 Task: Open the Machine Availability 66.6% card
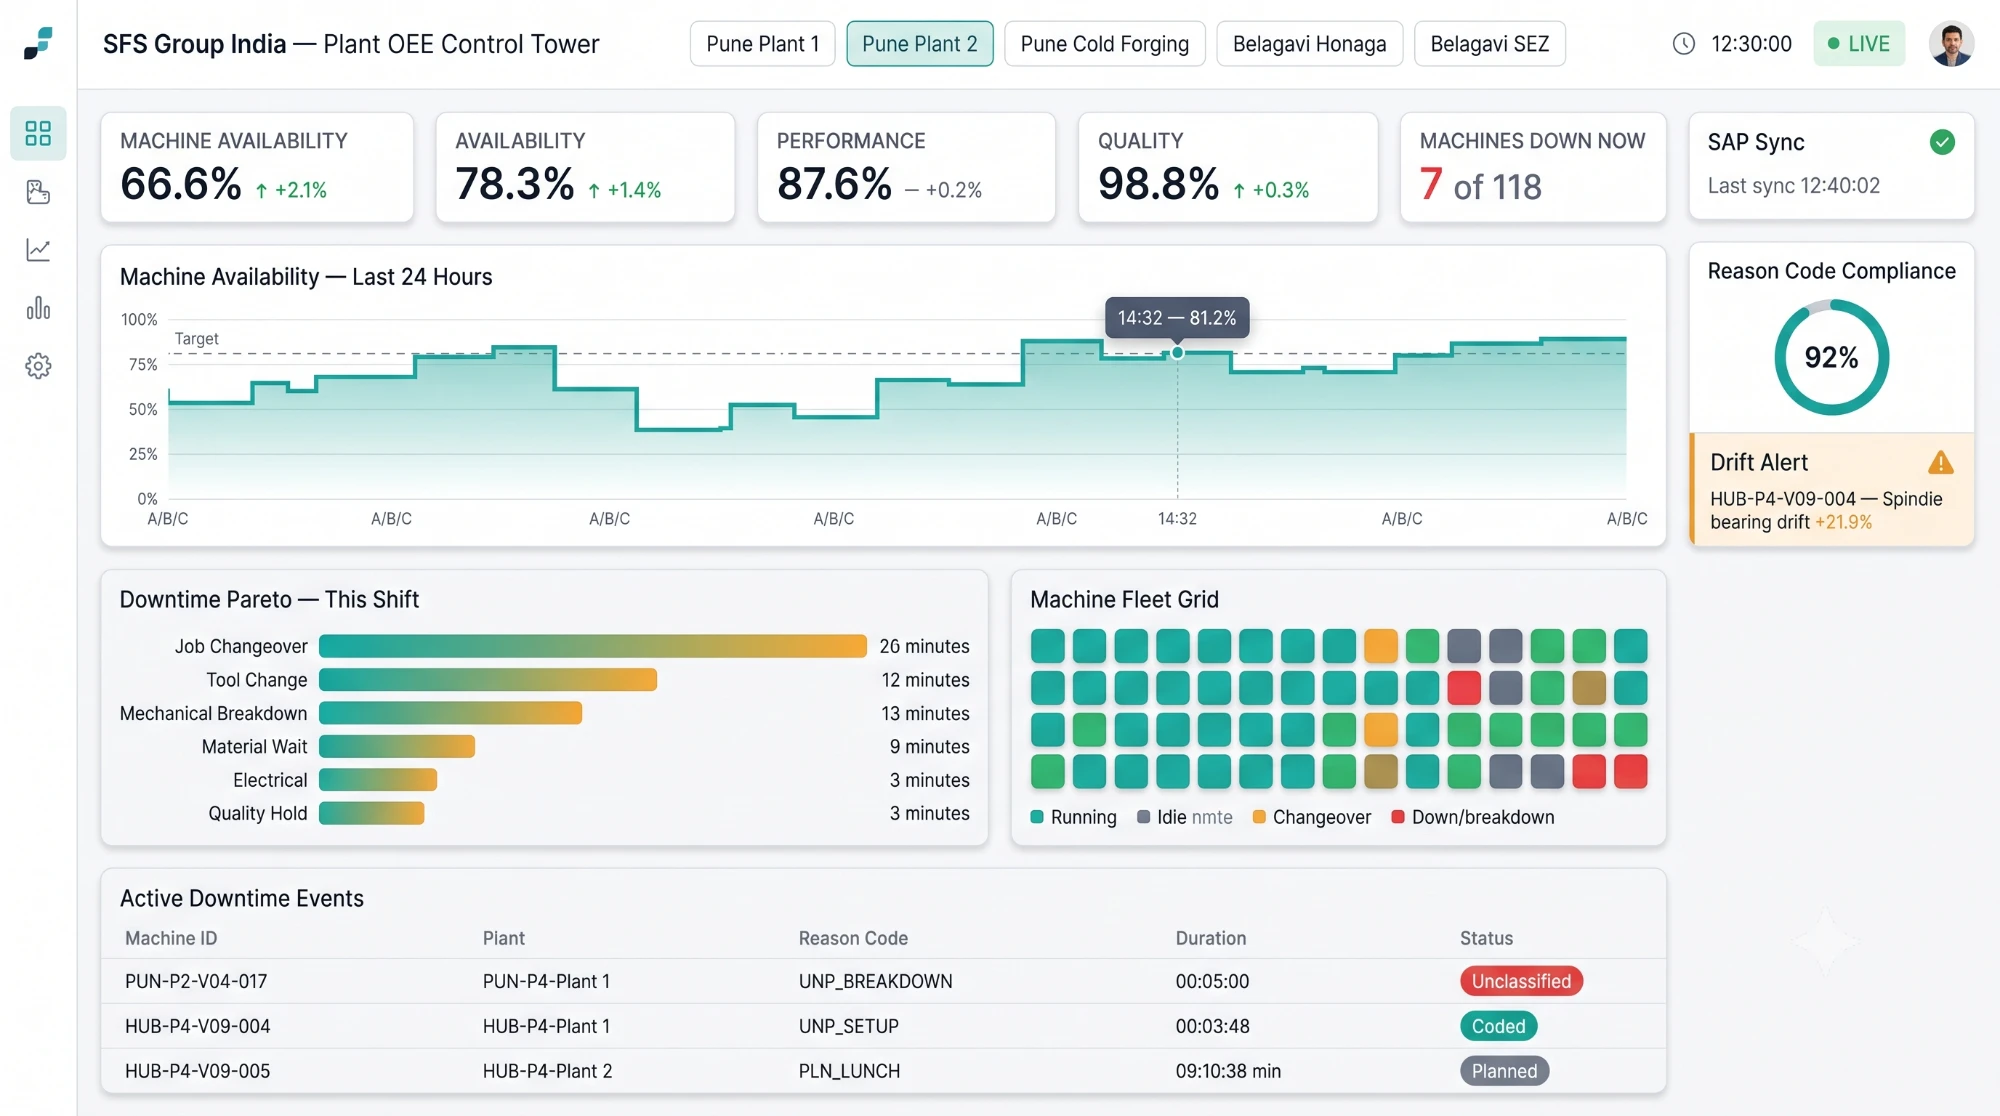pos(257,167)
